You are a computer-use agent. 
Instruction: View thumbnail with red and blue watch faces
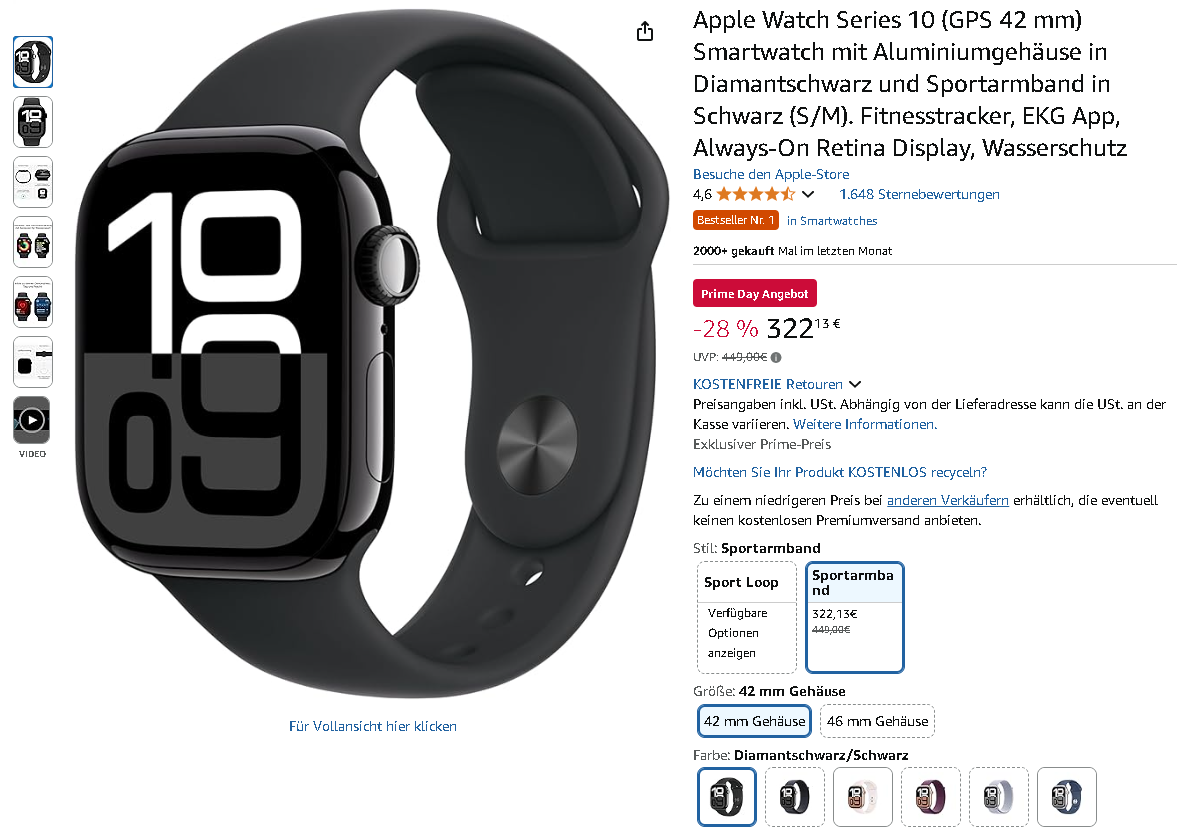[32, 302]
